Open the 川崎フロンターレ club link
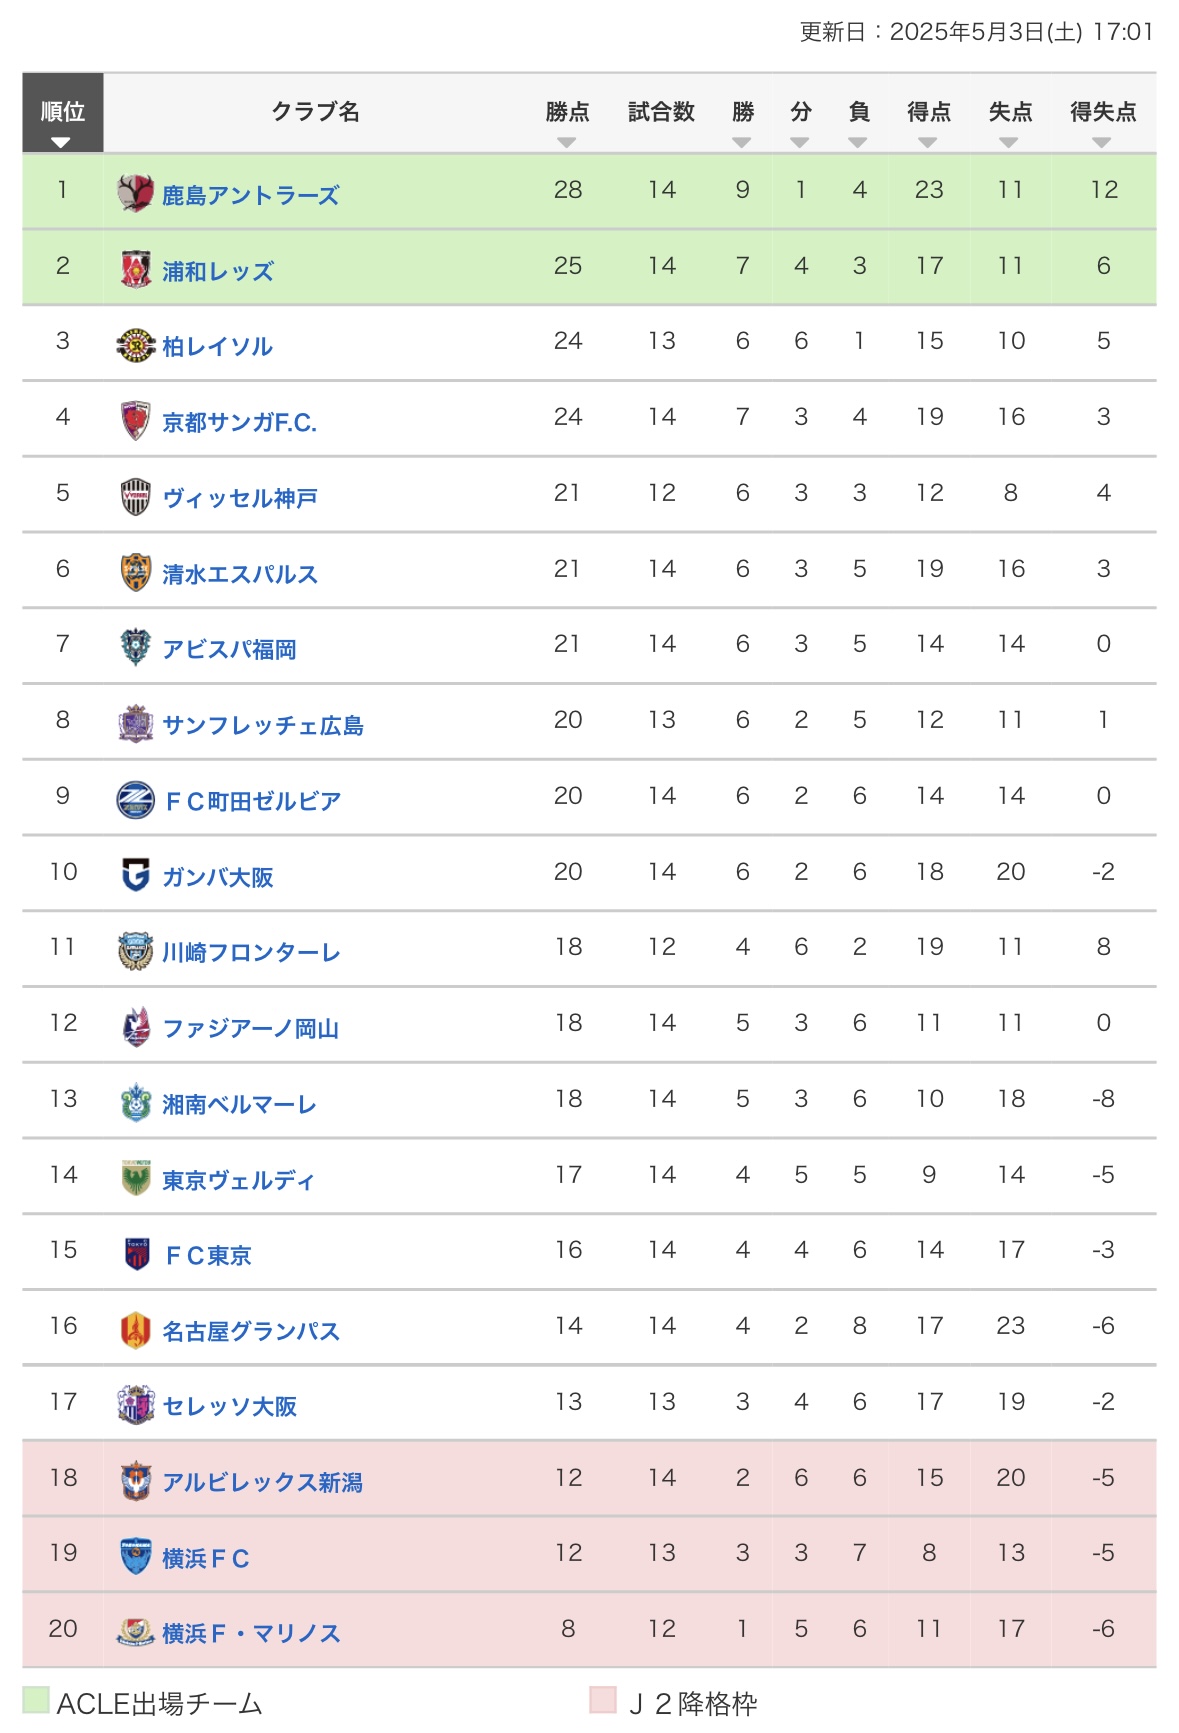The width and height of the screenshot is (1179, 1733). (x=251, y=952)
